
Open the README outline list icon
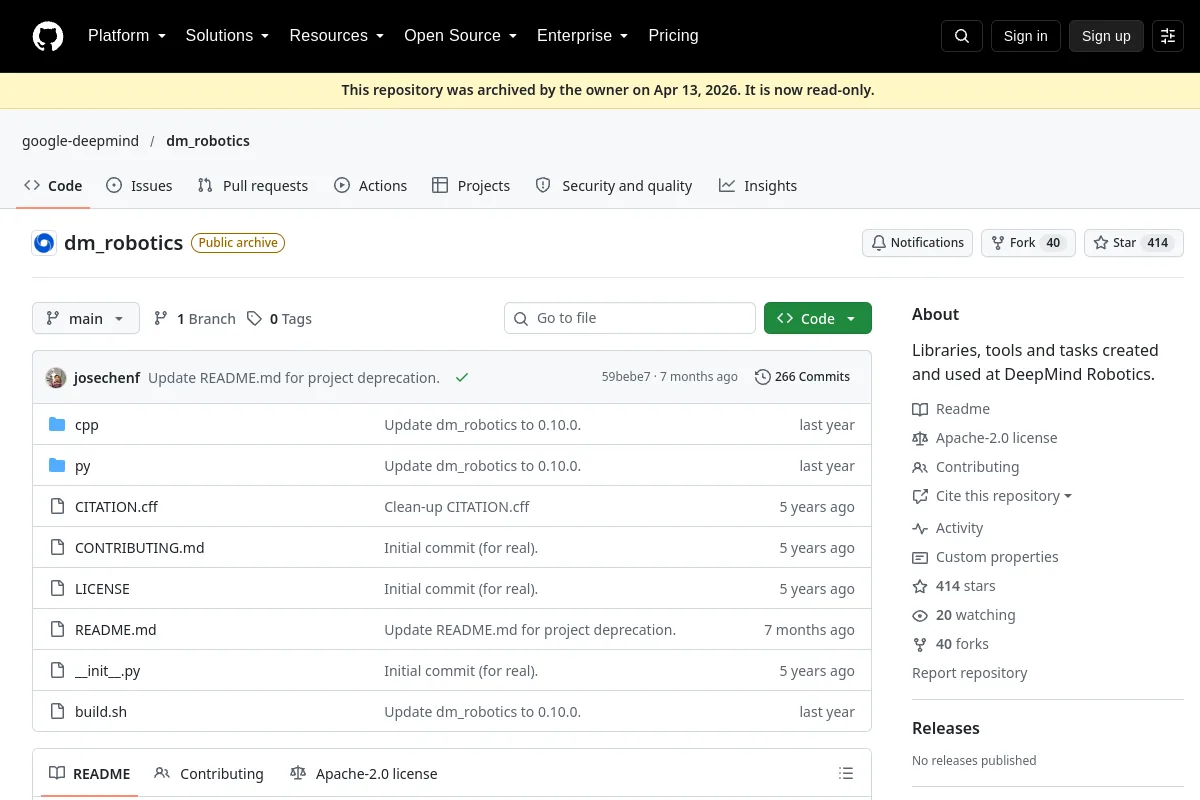pyautogui.click(x=846, y=773)
